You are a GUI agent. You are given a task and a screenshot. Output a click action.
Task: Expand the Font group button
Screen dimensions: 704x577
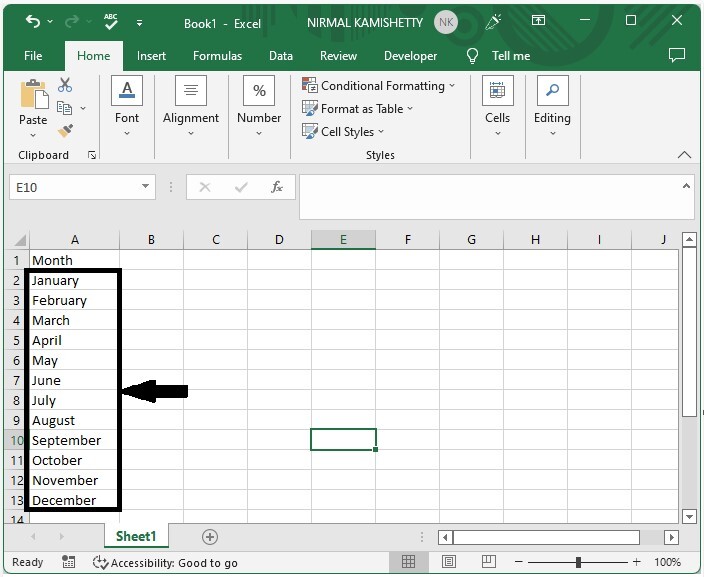tap(127, 107)
